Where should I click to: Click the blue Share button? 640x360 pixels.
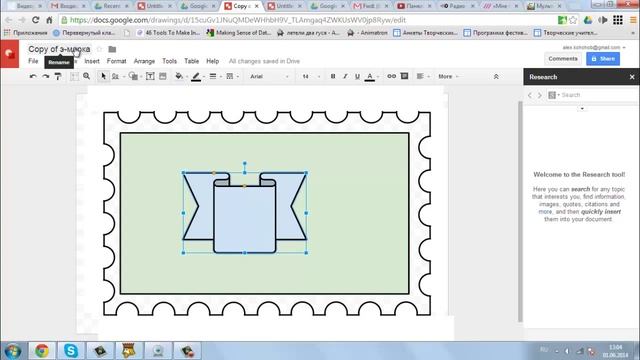pyautogui.click(x=603, y=58)
